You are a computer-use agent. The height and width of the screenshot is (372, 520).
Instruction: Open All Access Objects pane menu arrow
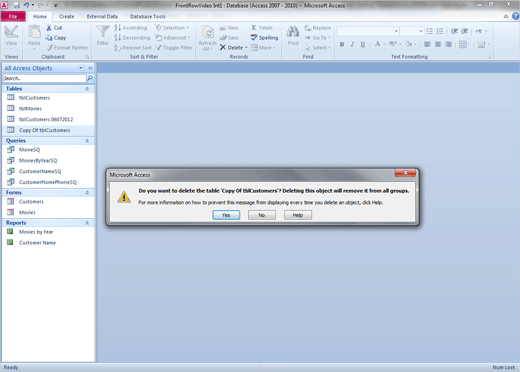(81, 68)
